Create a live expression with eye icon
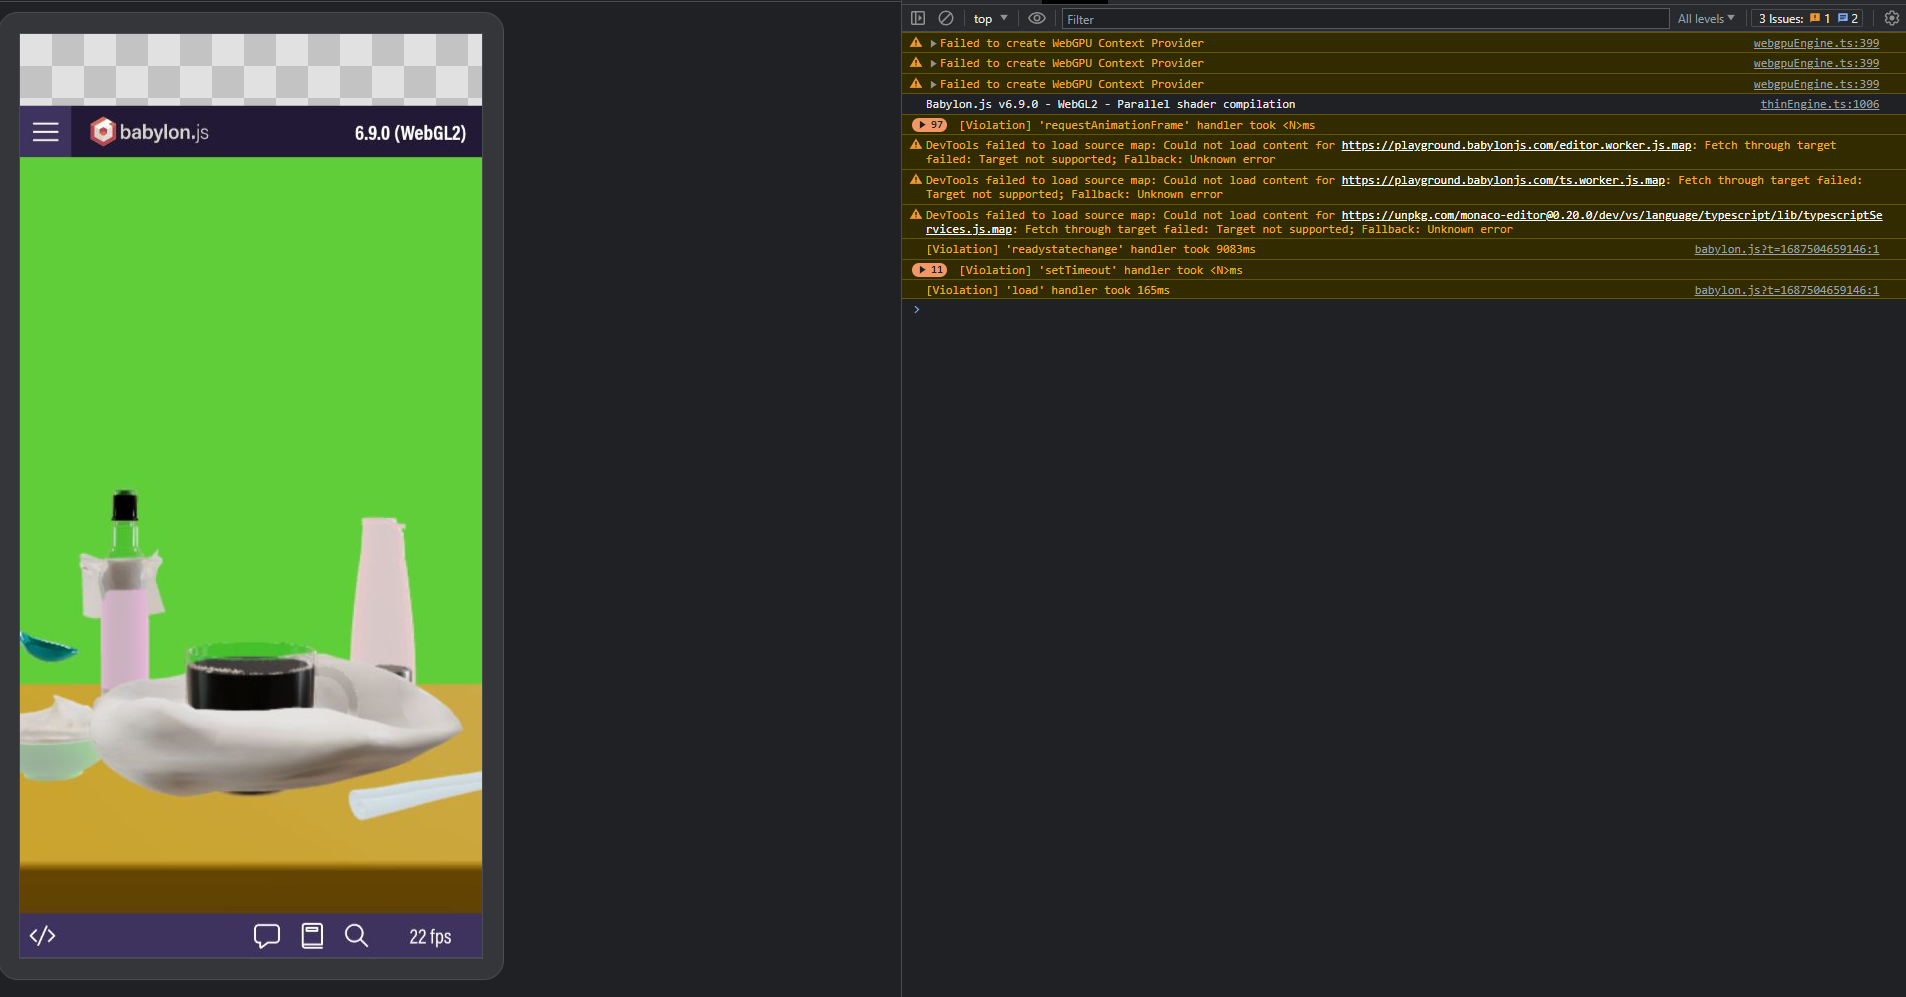Image resolution: width=1906 pixels, height=997 pixels. pos(1037,18)
